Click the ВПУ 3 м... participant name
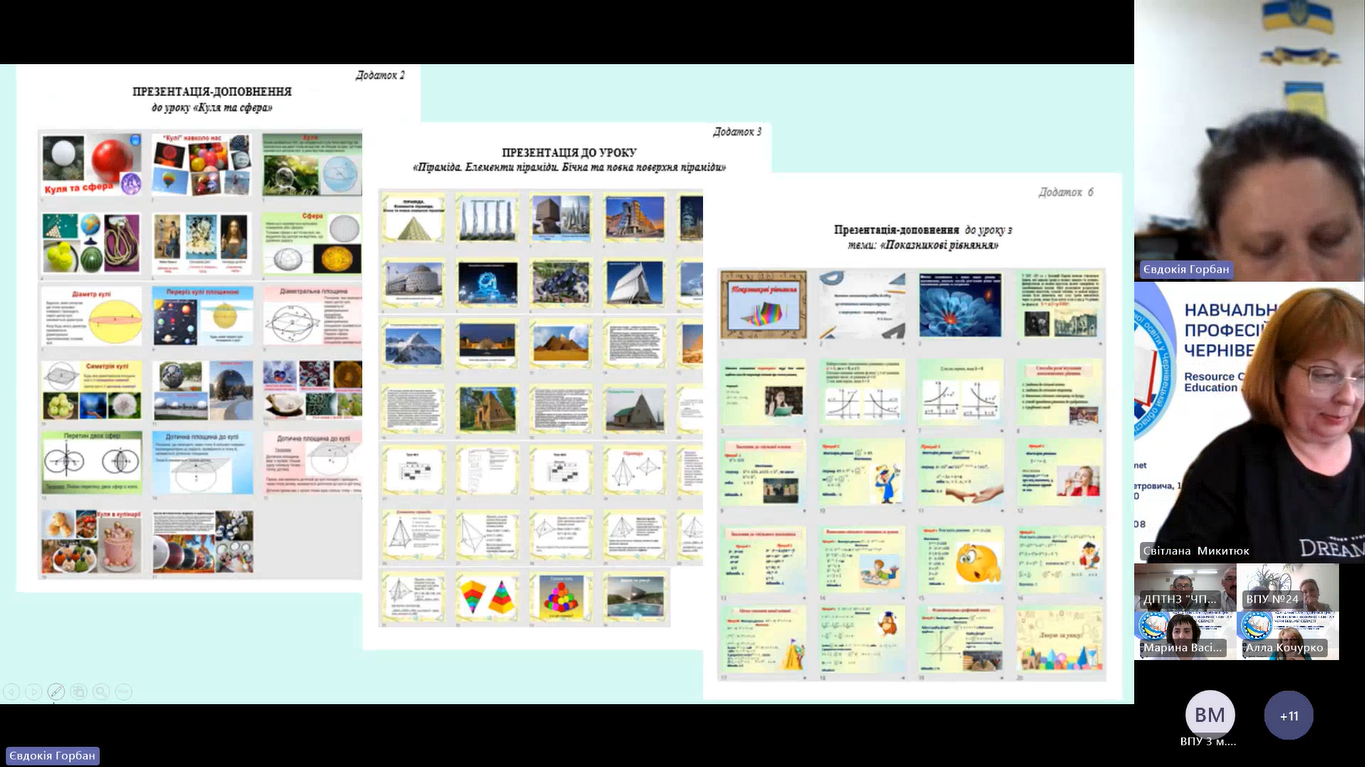The height and width of the screenshot is (767, 1365). pos(1208,741)
